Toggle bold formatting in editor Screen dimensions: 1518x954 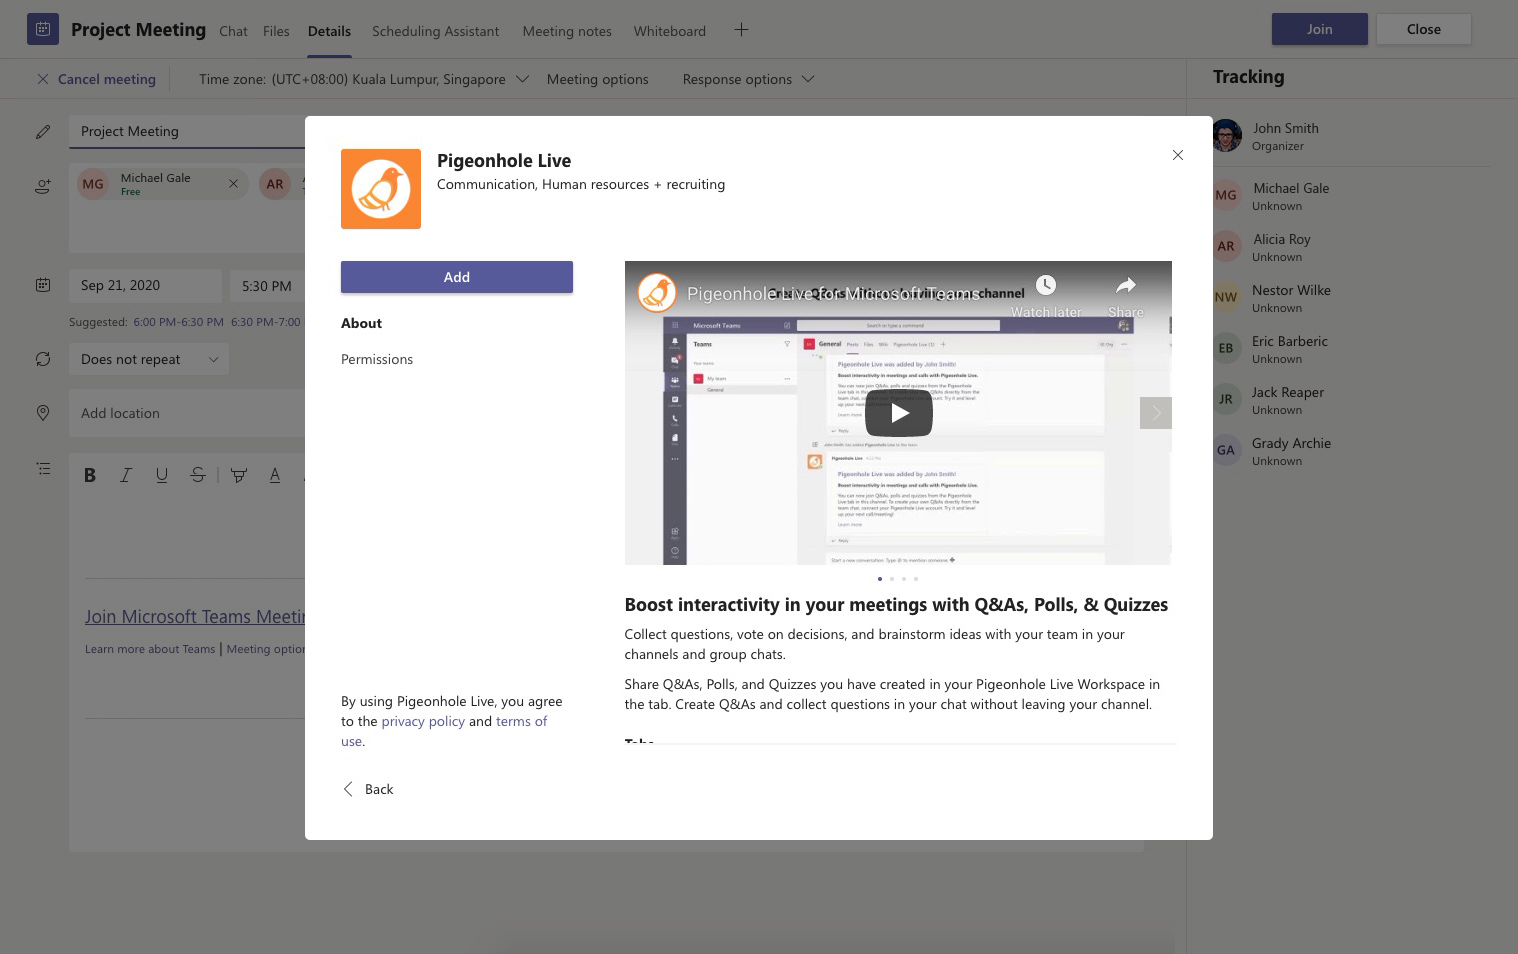(90, 475)
